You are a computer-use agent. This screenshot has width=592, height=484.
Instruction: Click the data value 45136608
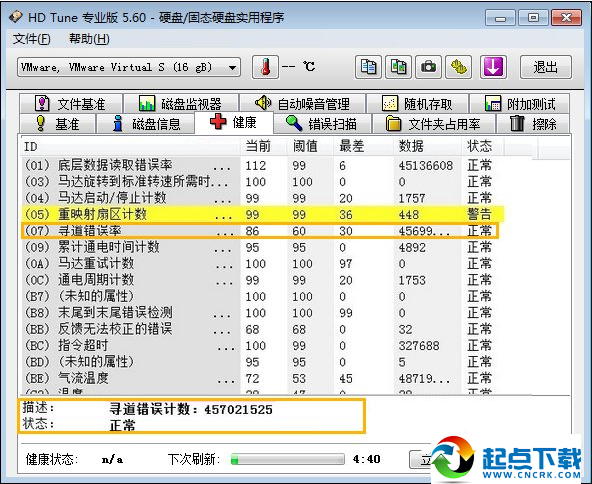[x=426, y=165]
